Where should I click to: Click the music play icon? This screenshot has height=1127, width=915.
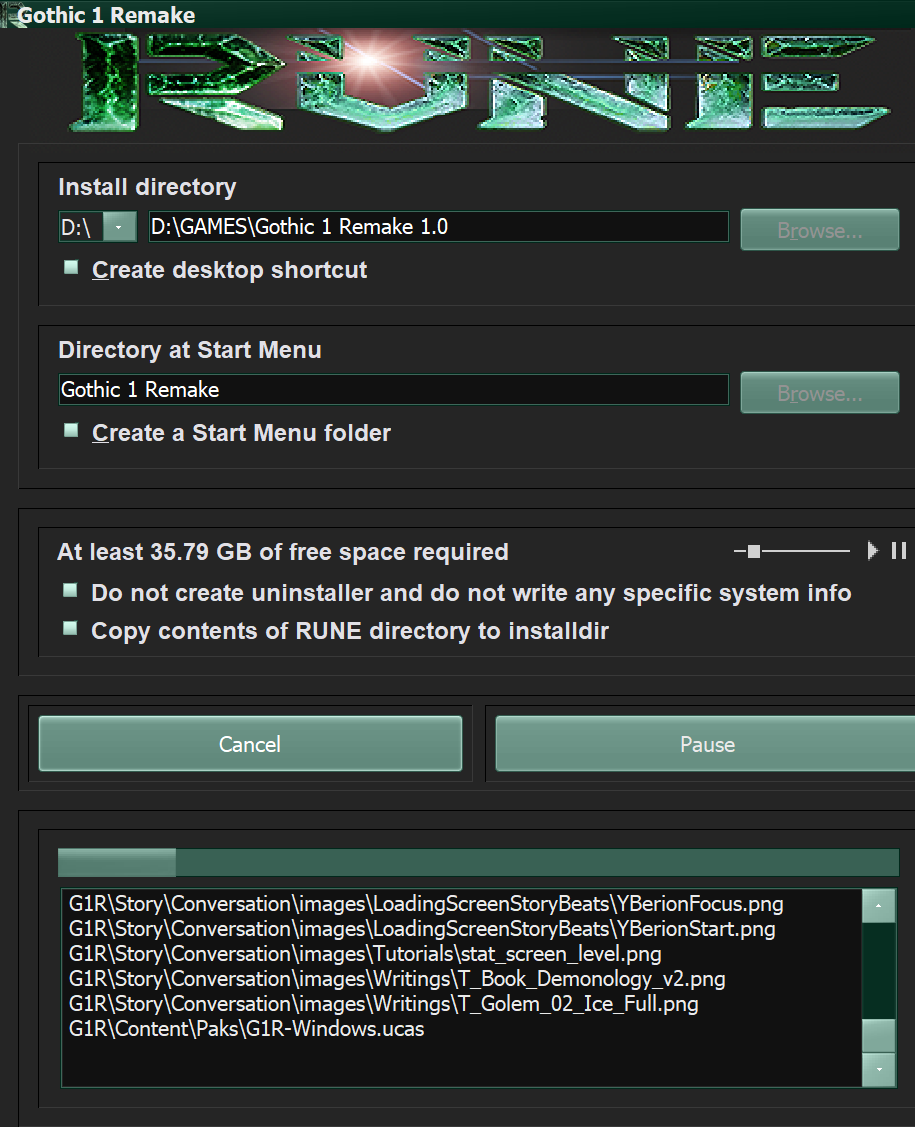tap(873, 551)
